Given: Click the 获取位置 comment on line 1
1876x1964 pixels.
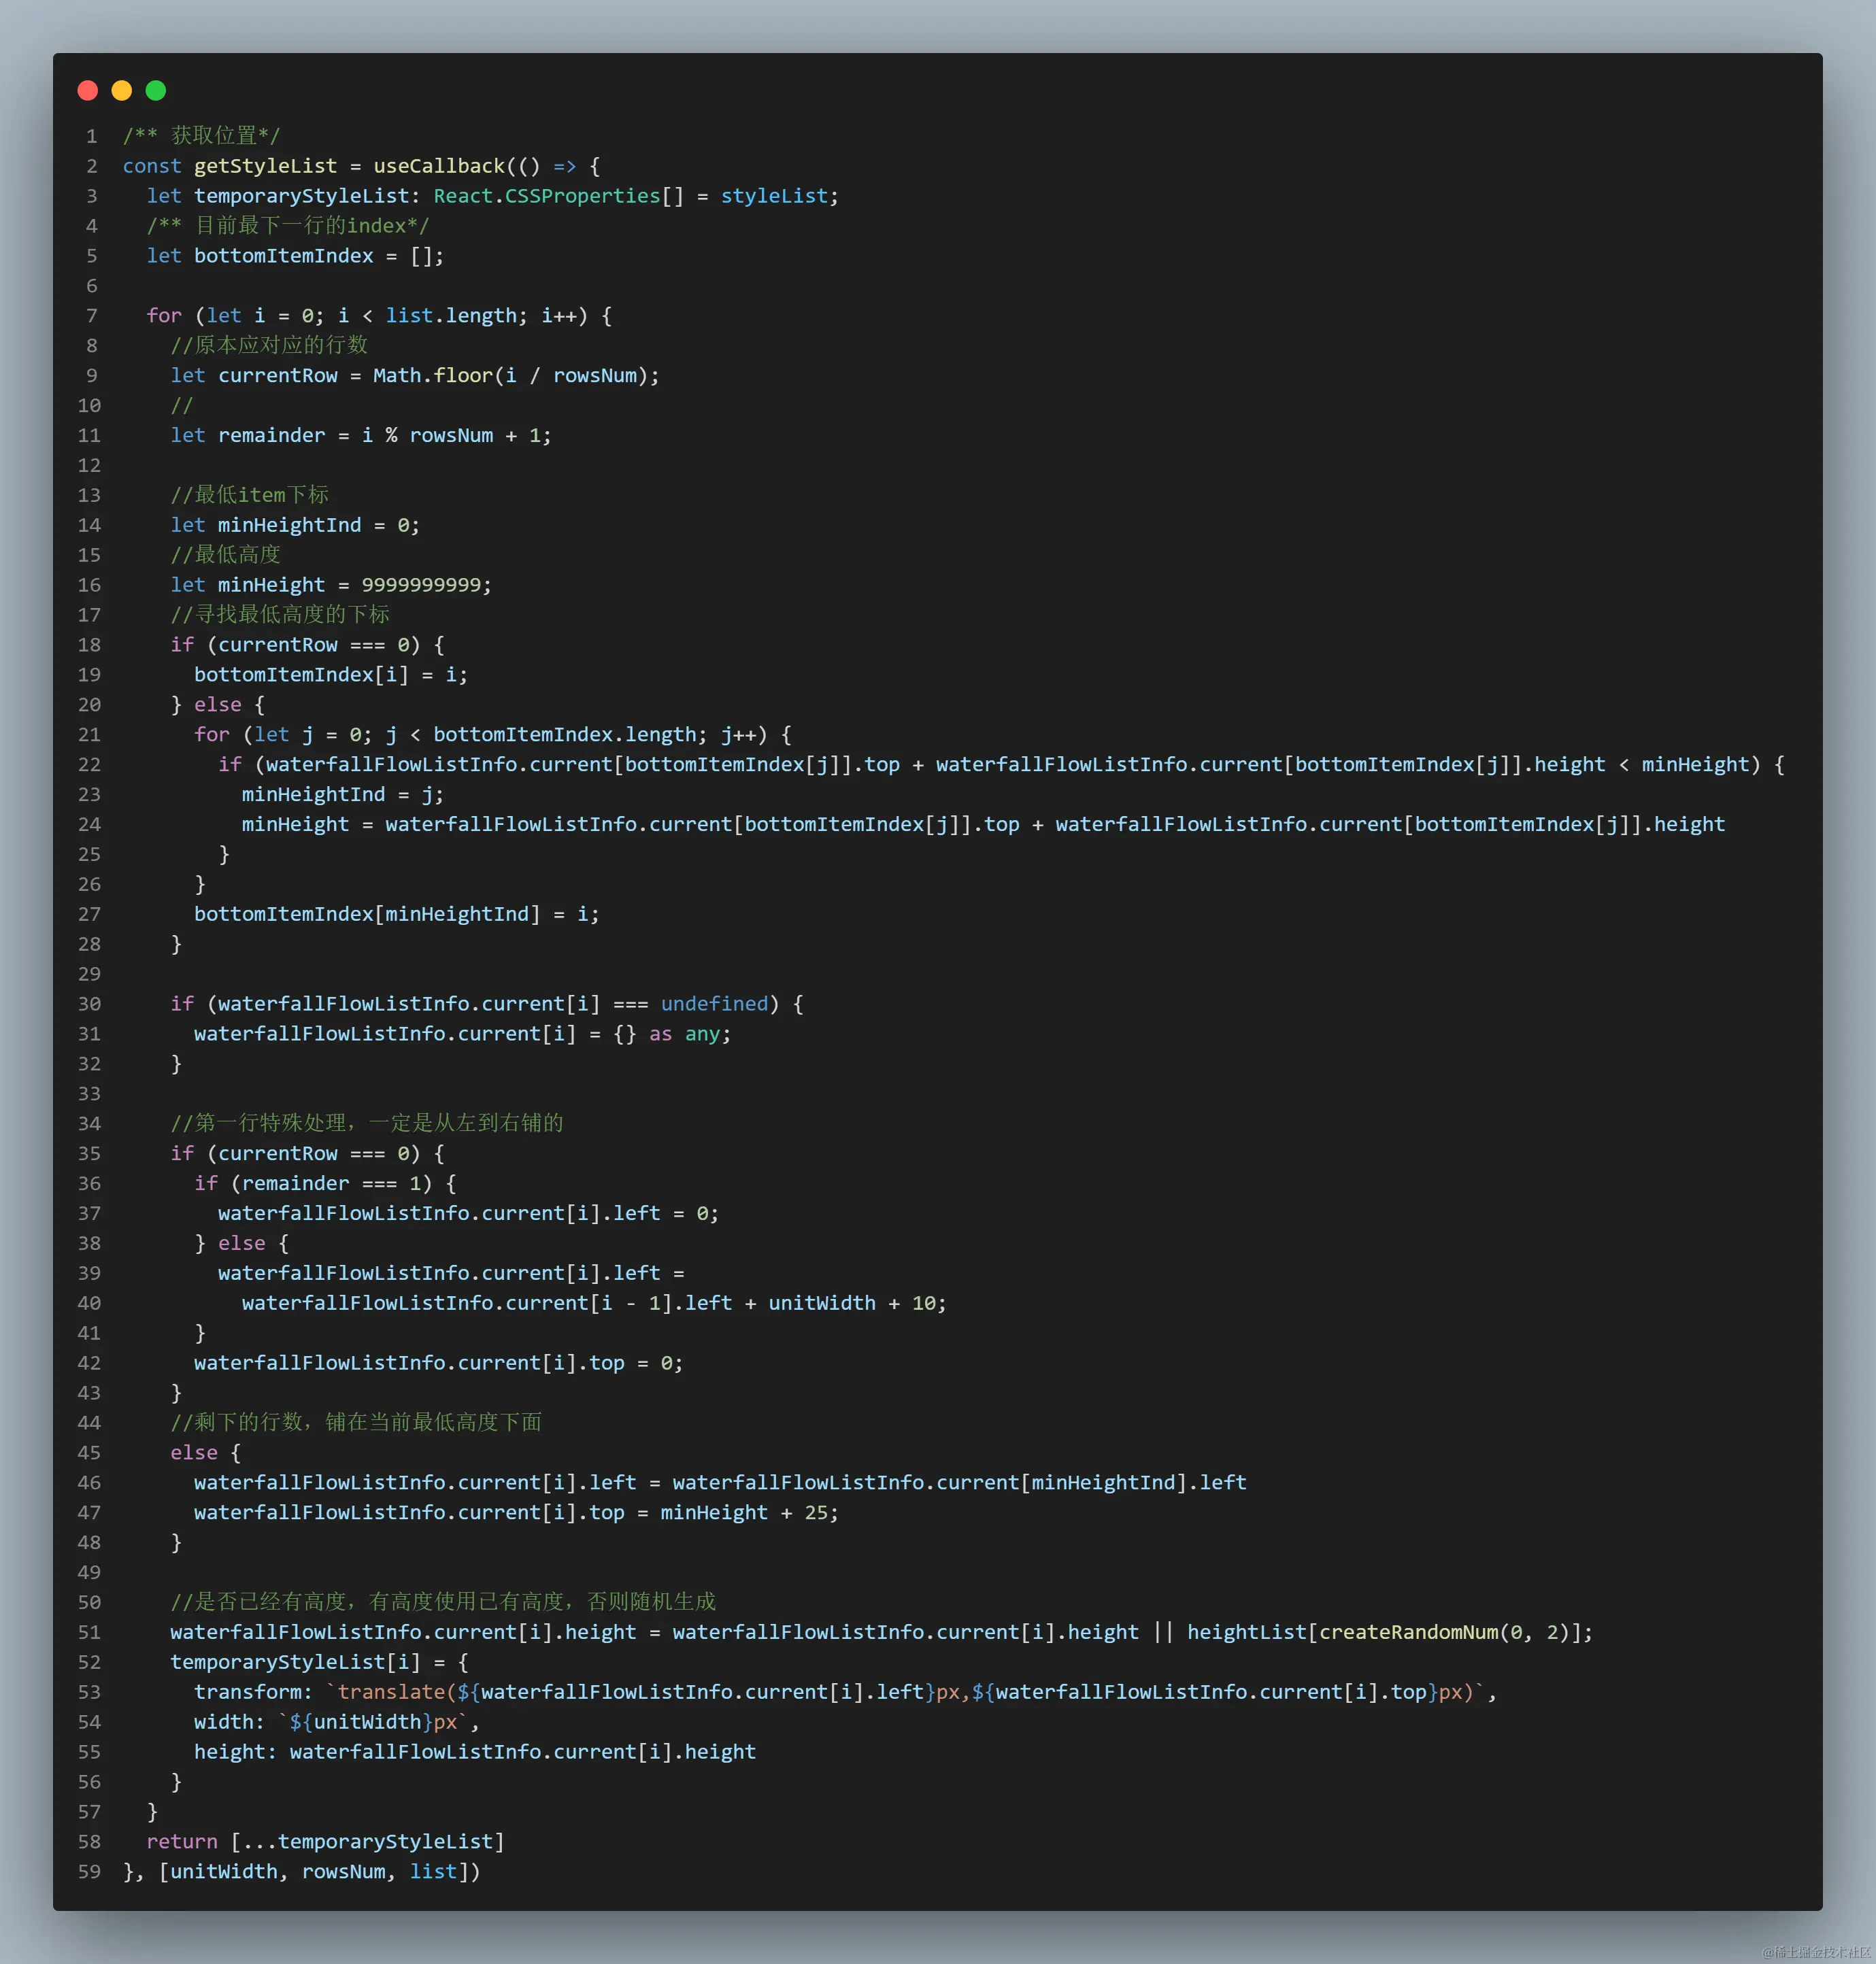Looking at the screenshot, I should (x=215, y=135).
